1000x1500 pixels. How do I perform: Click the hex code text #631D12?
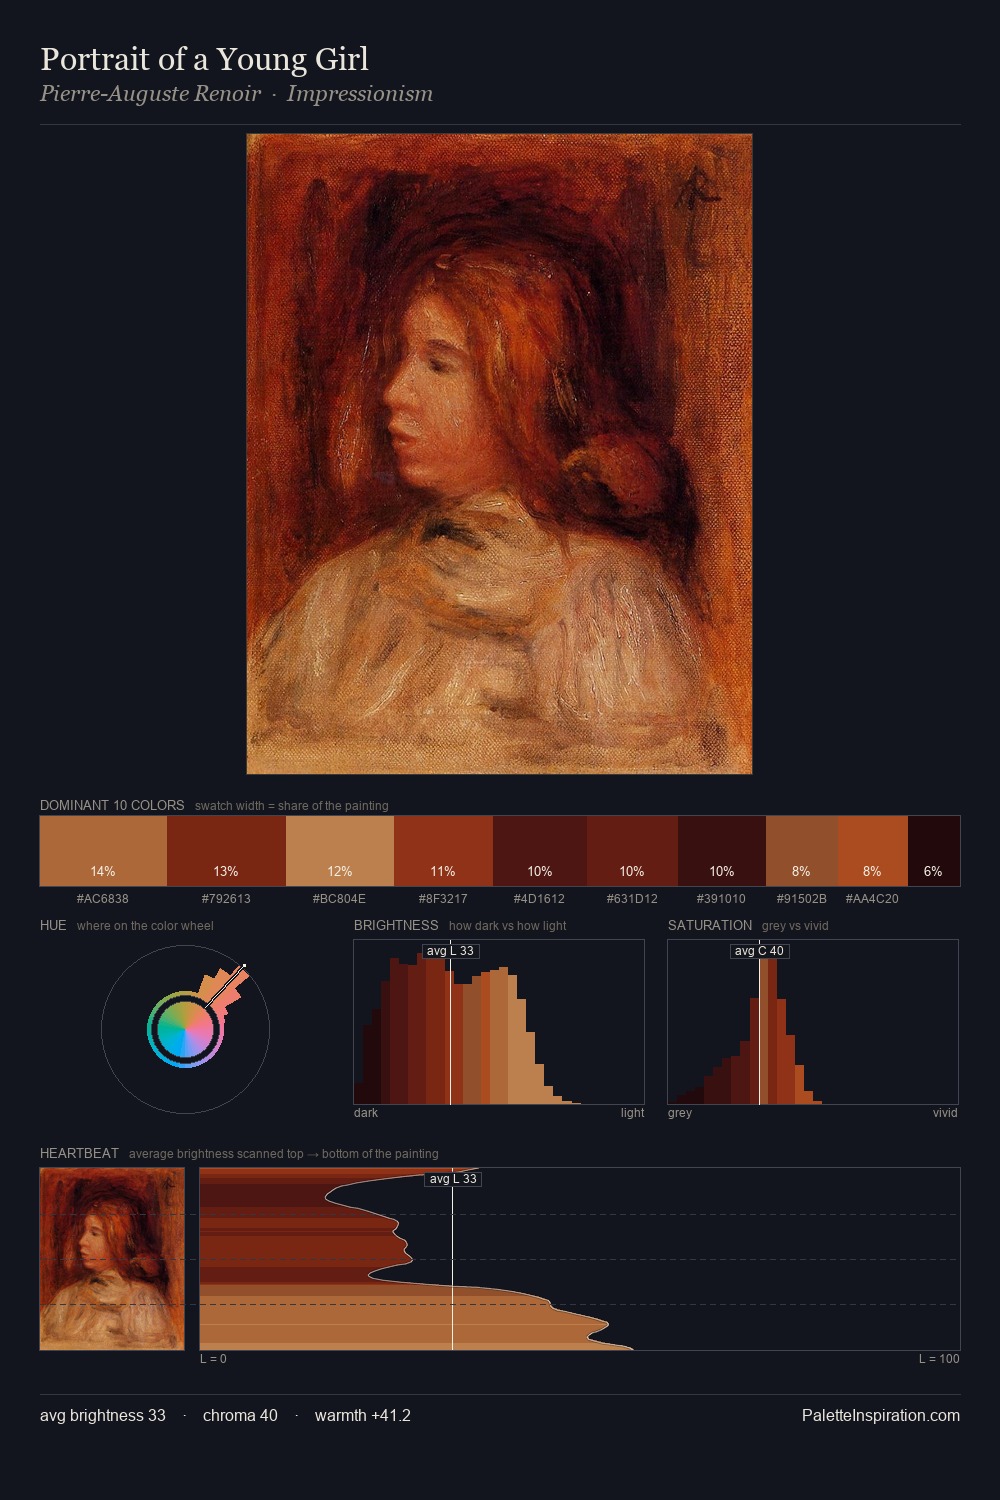(632, 899)
